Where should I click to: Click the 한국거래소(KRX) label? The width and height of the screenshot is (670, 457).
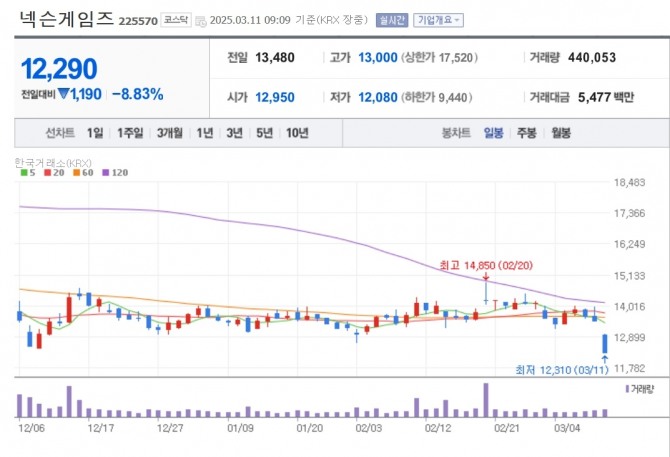point(53,163)
